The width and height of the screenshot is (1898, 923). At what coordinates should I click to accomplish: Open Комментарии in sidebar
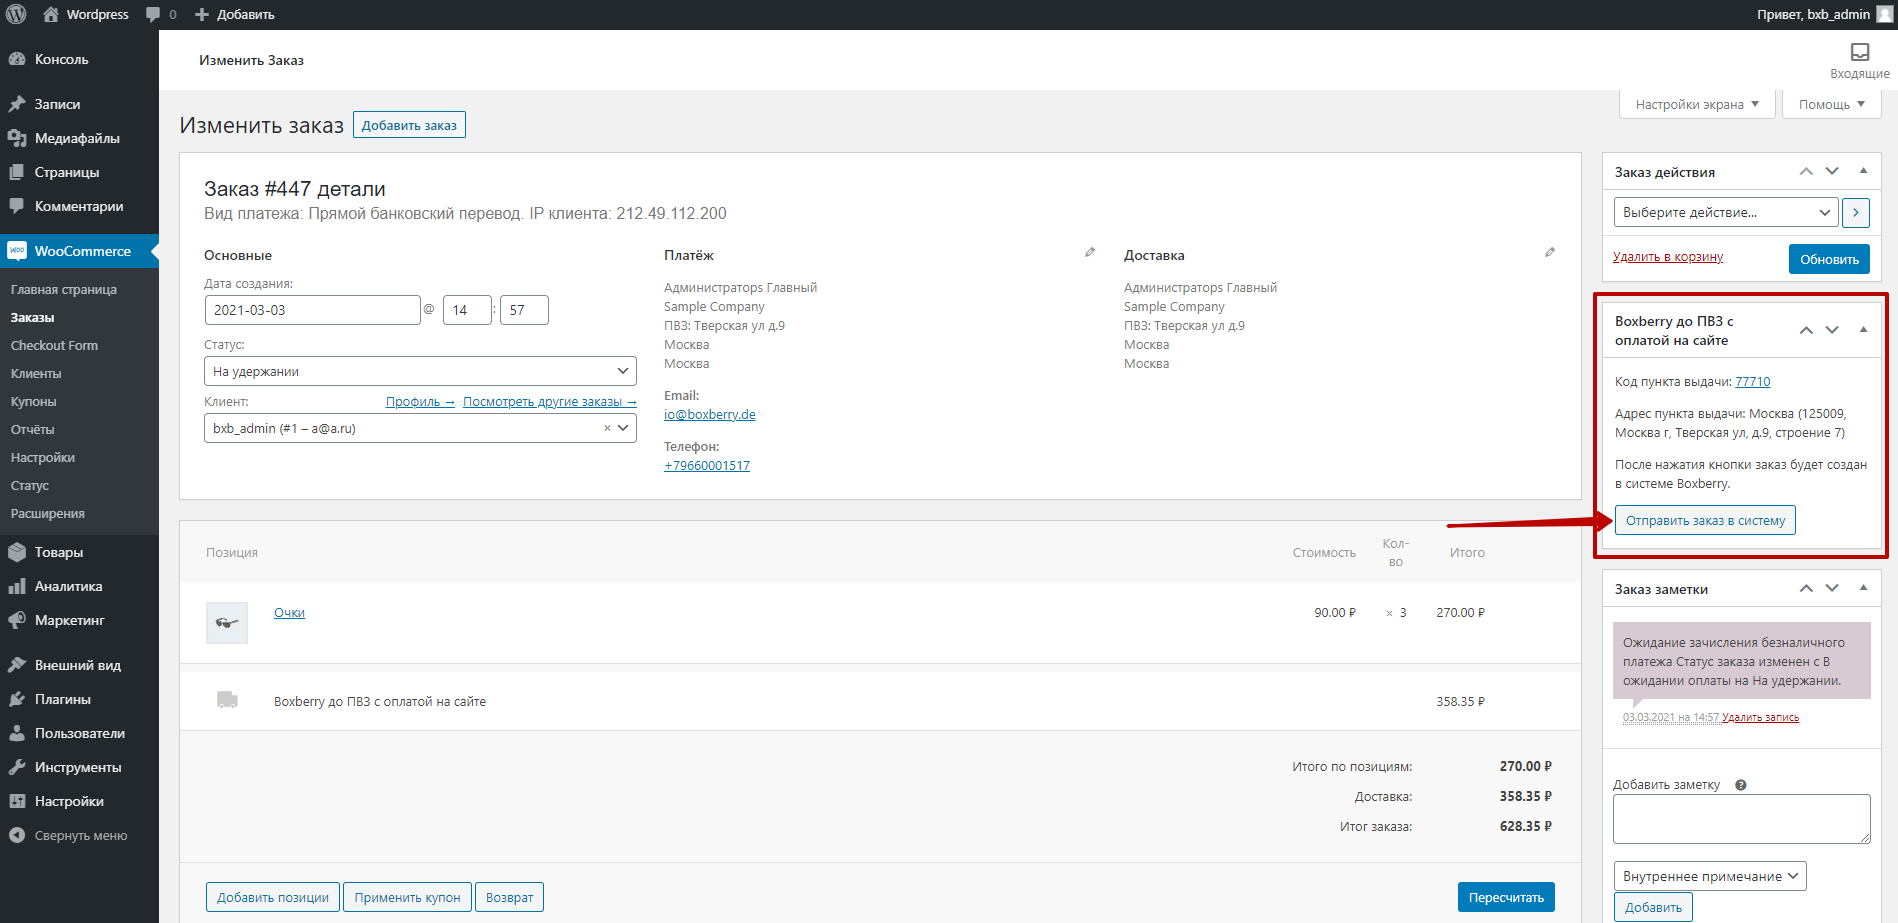79,206
